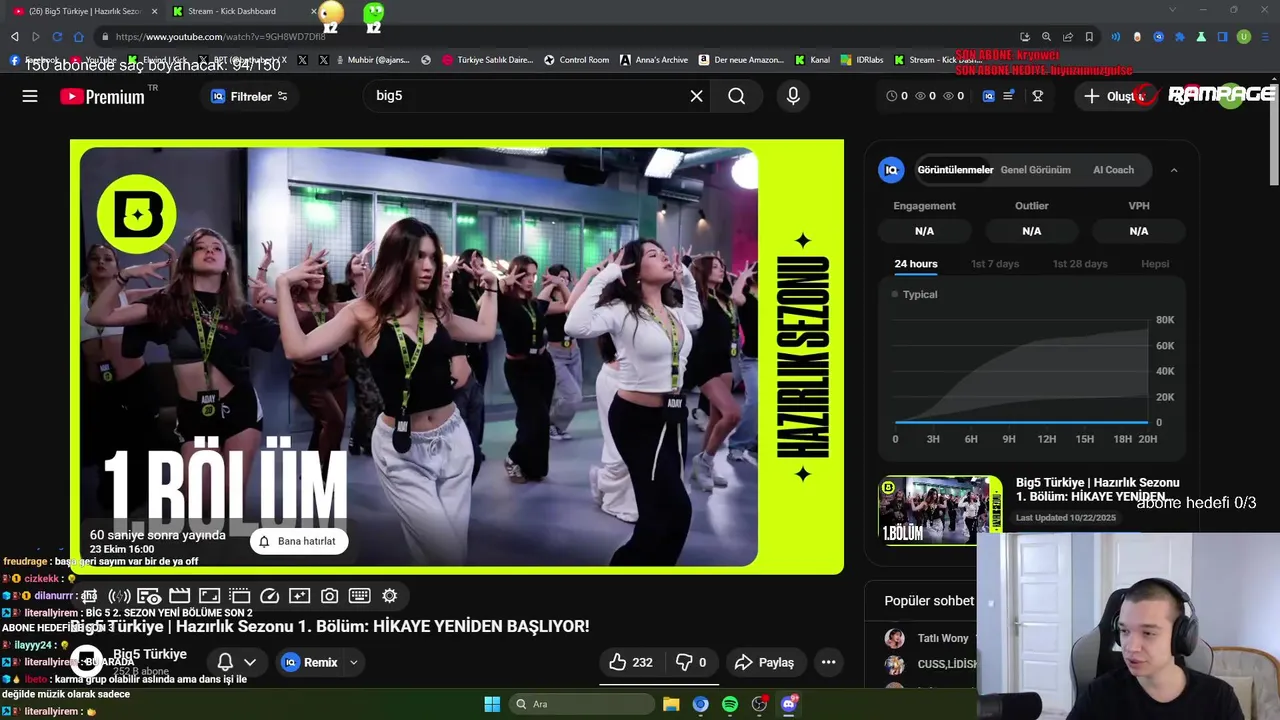Select the Hepsi range tab
Image resolution: width=1280 pixels, height=720 pixels.
coord(1155,264)
